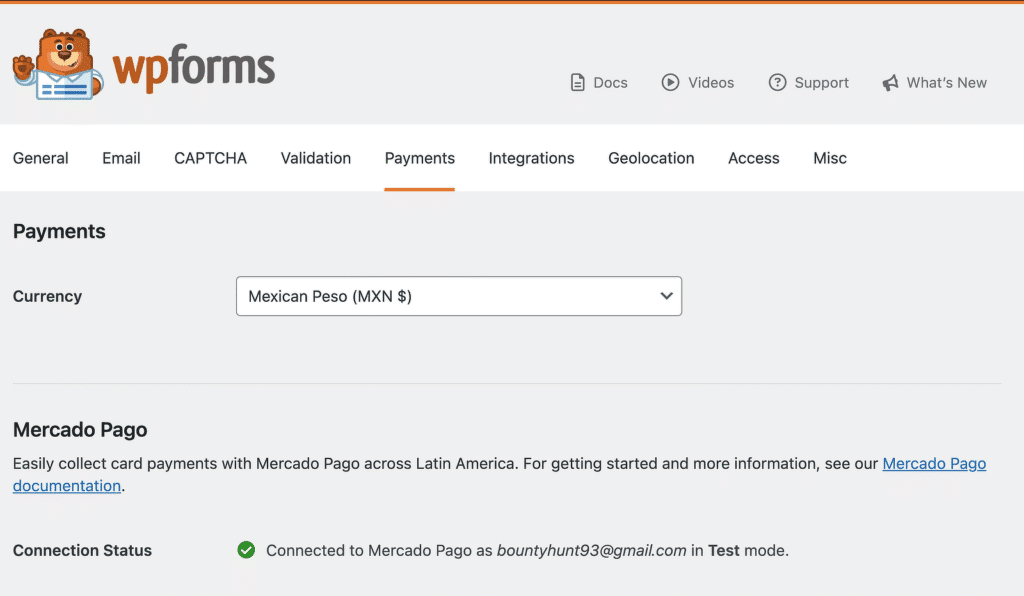Open the CAPTCHA settings tab
This screenshot has width=1024, height=596.
(210, 158)
